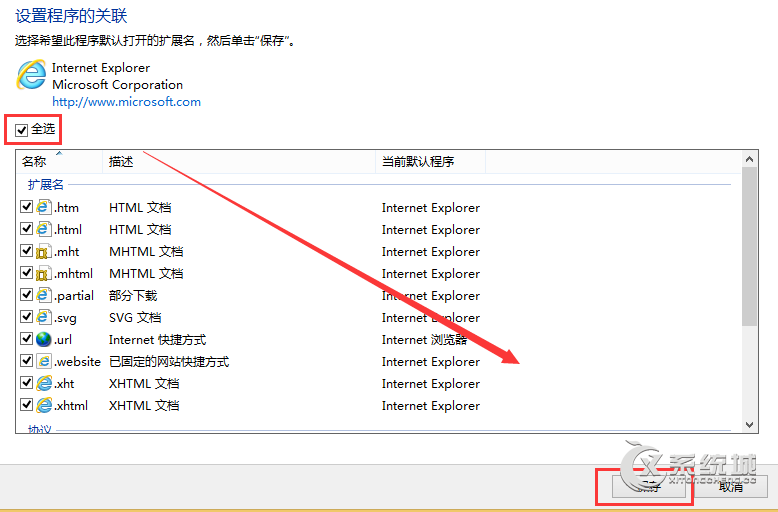This screenshot has width=778, height=512.
Task: Uncheck the .html extension checkbox
Action: [x=26, y=228]
